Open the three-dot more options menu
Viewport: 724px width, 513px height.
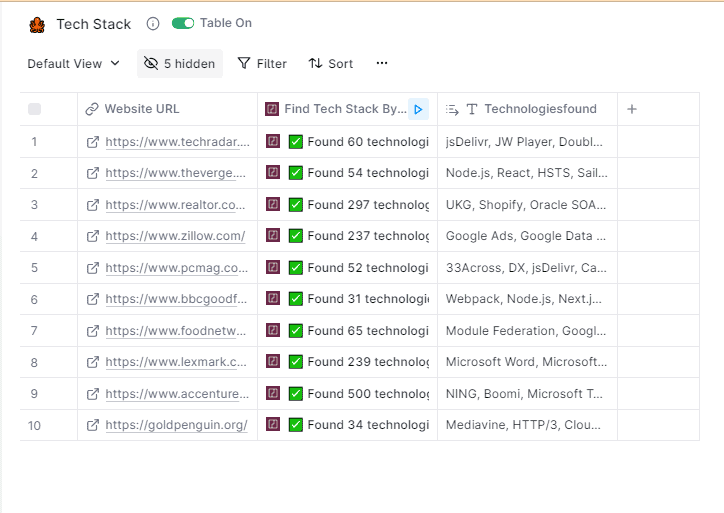coord(382,63)
